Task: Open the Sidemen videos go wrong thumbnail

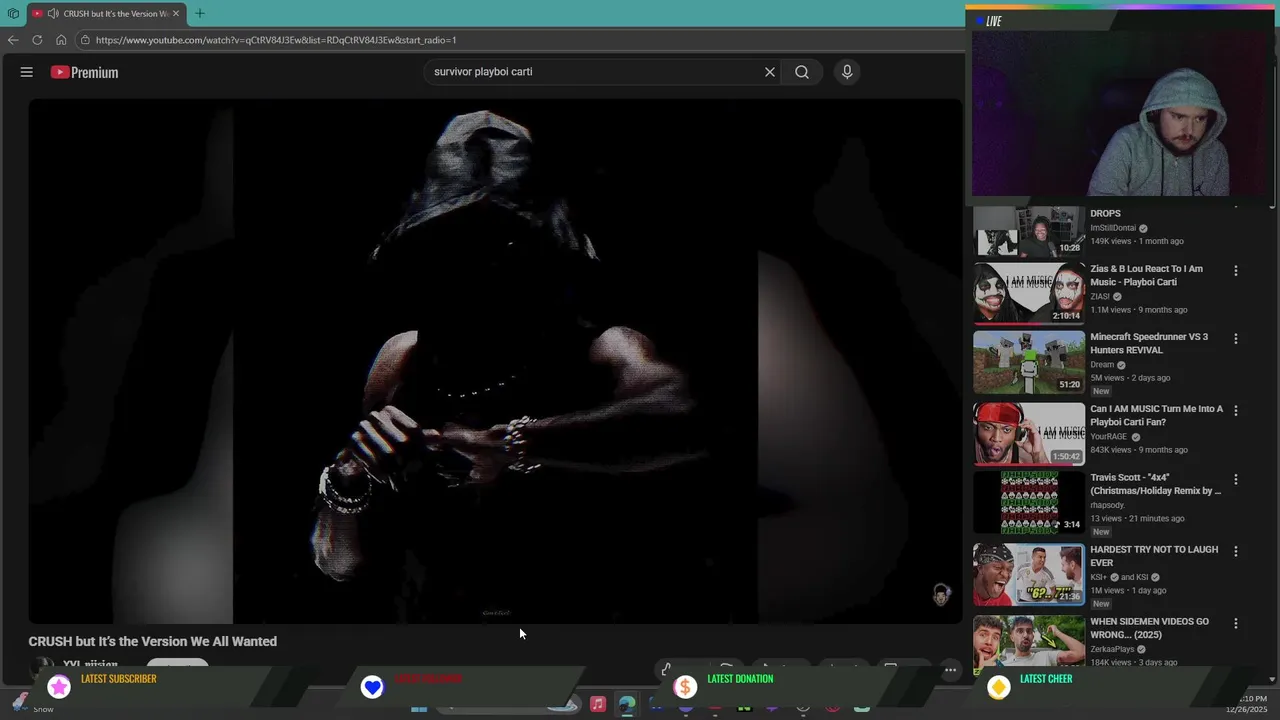Action: (x=1028, y=641)
